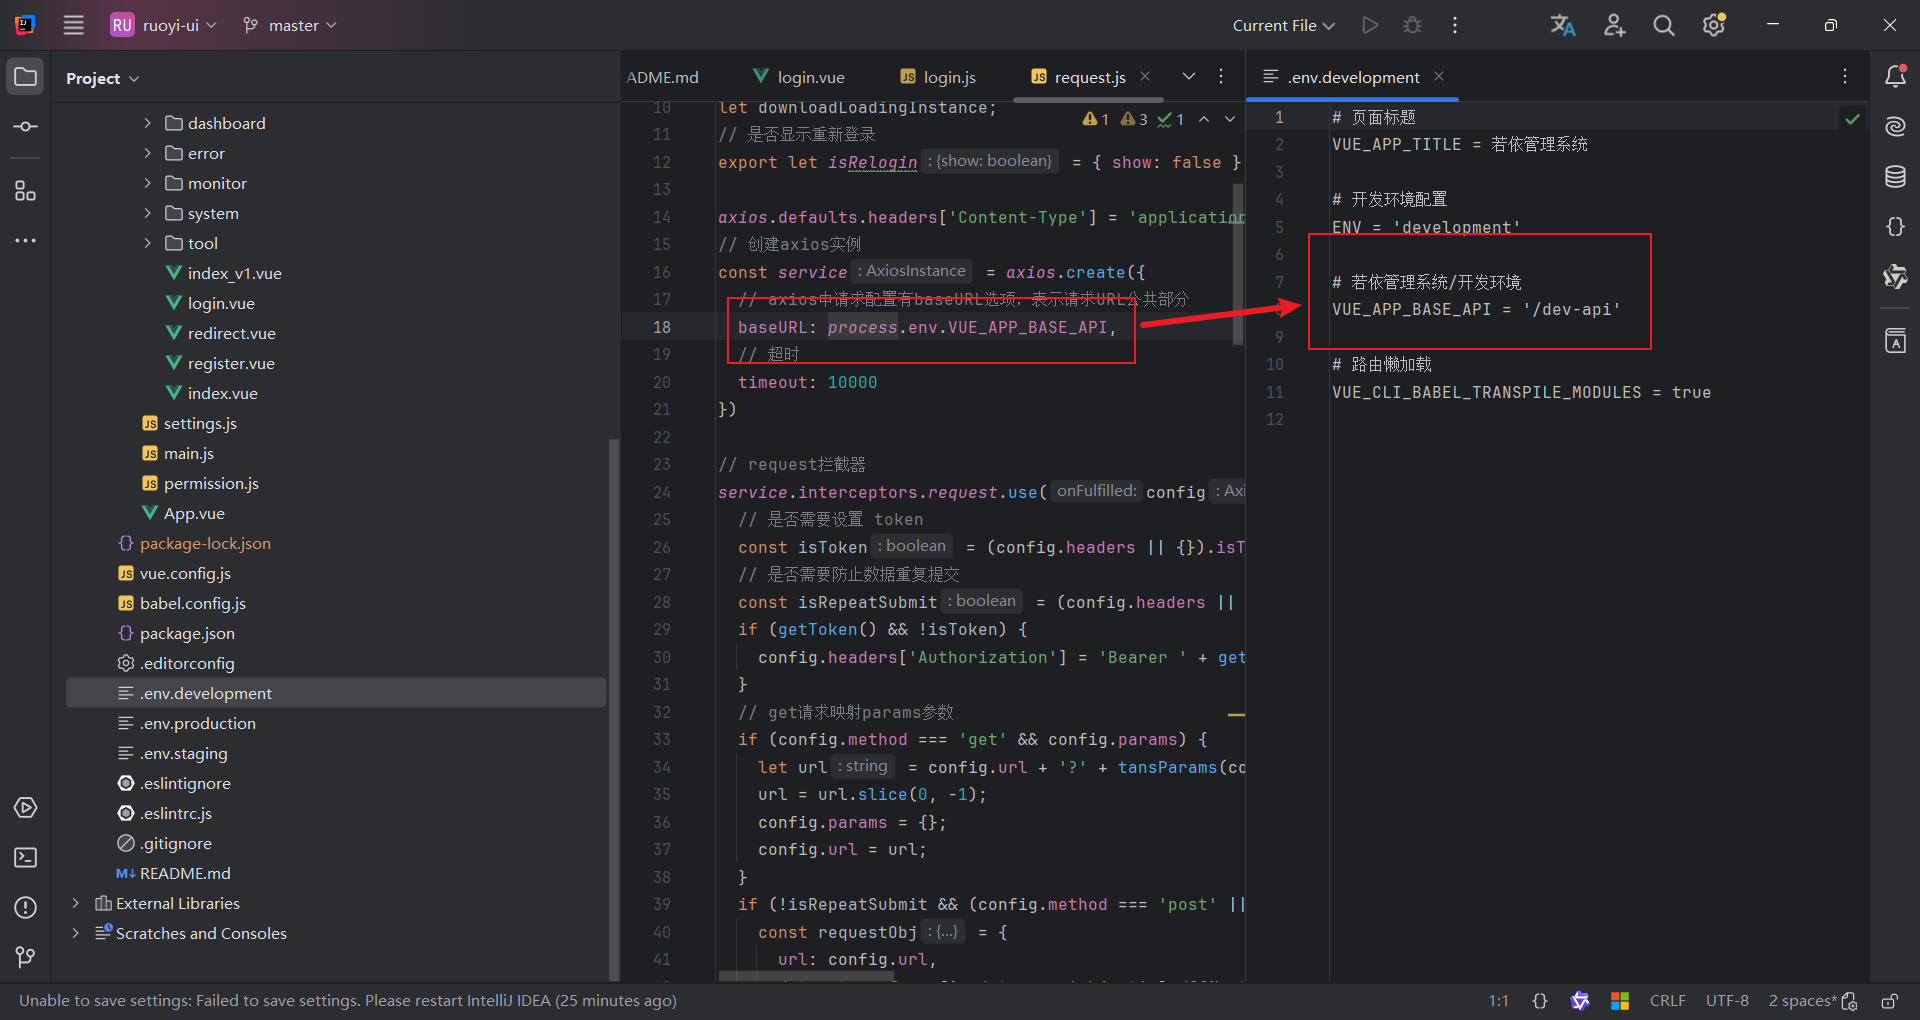Viewport: 1920px width, 1020px height.
Task: Open the Git tool window
Action: [26, 957]
